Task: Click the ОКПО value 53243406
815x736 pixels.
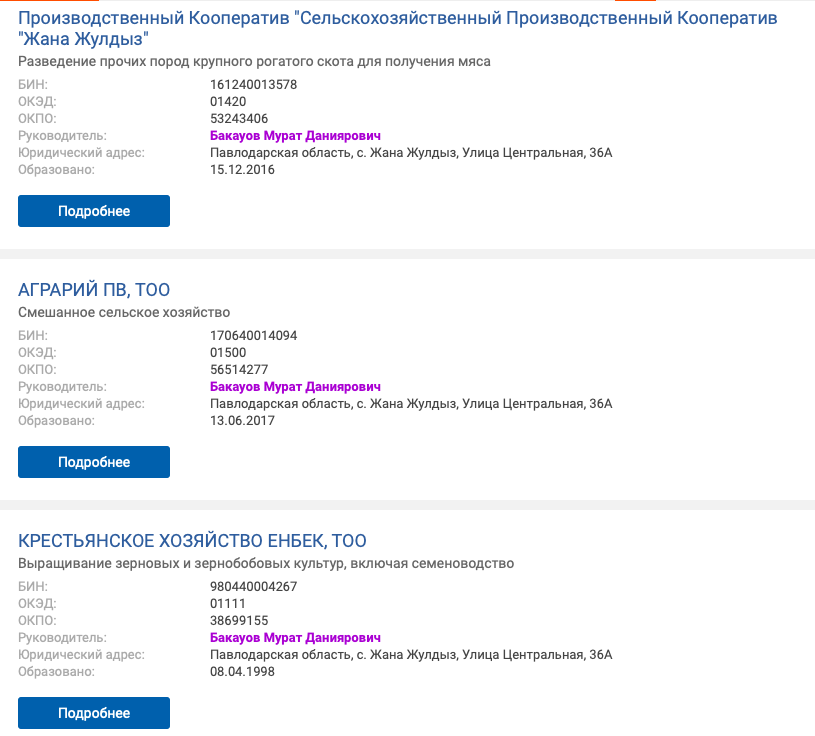Action: tap(239, 119)
